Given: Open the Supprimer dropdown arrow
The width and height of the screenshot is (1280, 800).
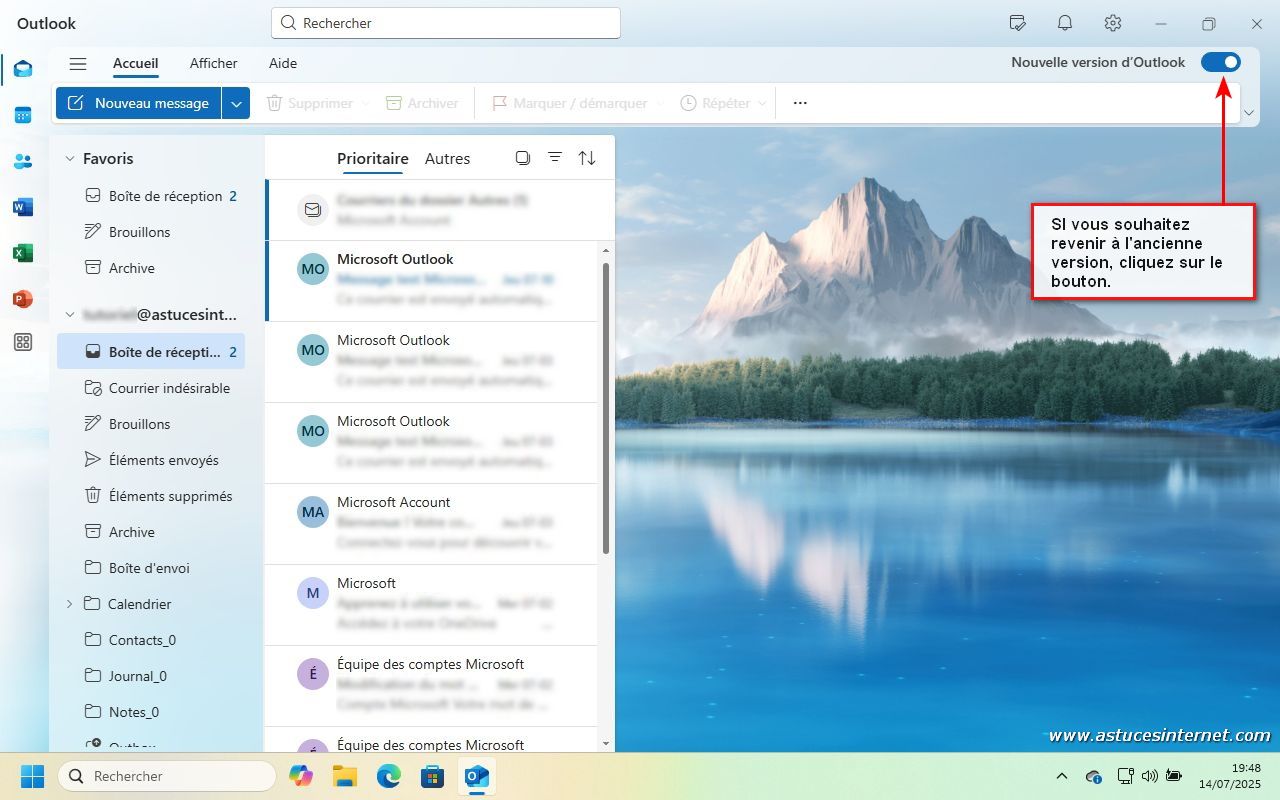Looking at the screenshot, I should tap(365, 103).
